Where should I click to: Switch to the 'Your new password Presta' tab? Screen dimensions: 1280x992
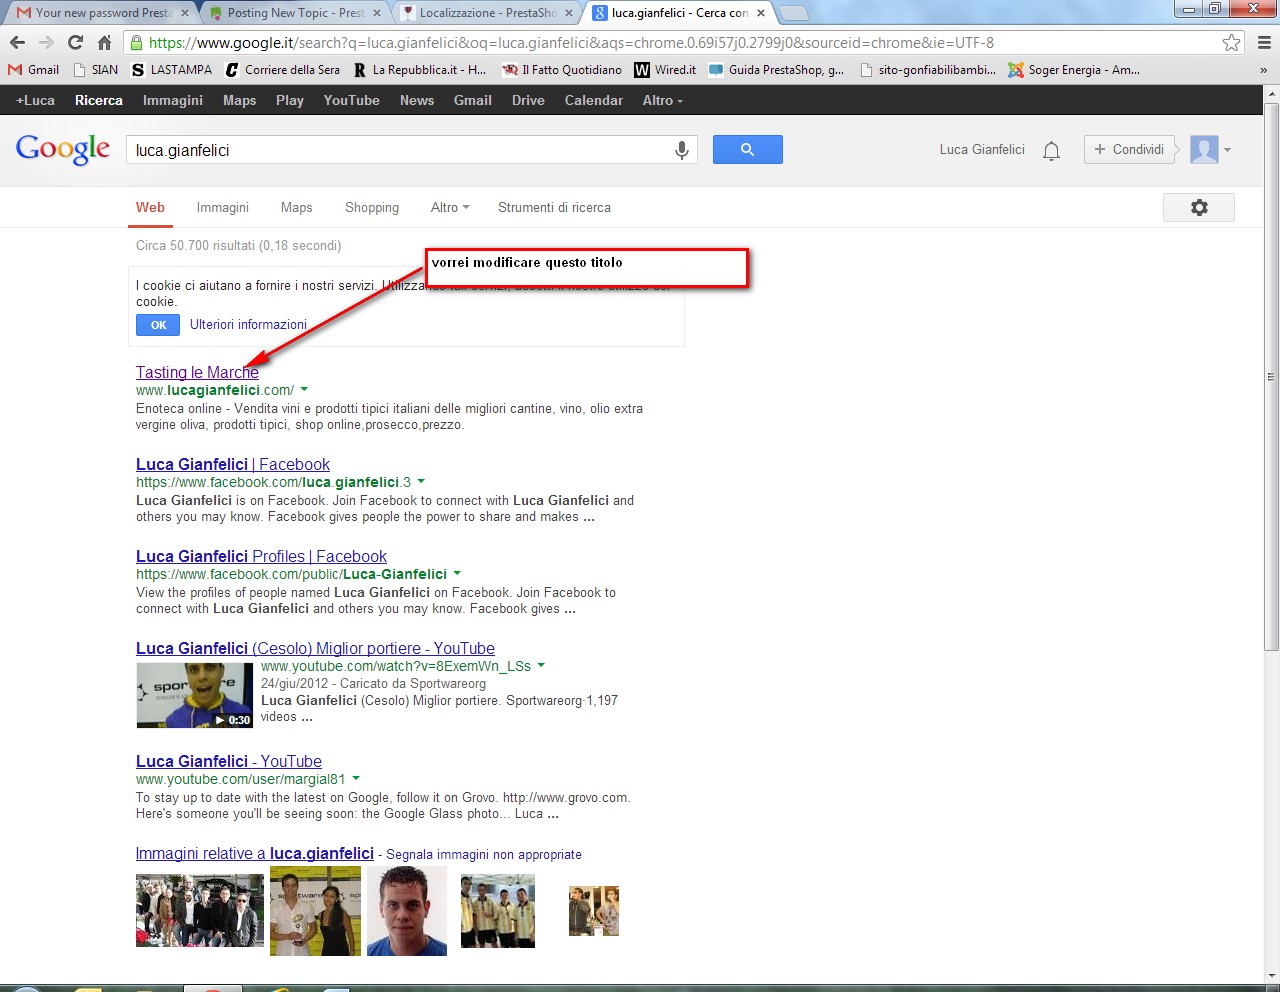click(102, 13)
